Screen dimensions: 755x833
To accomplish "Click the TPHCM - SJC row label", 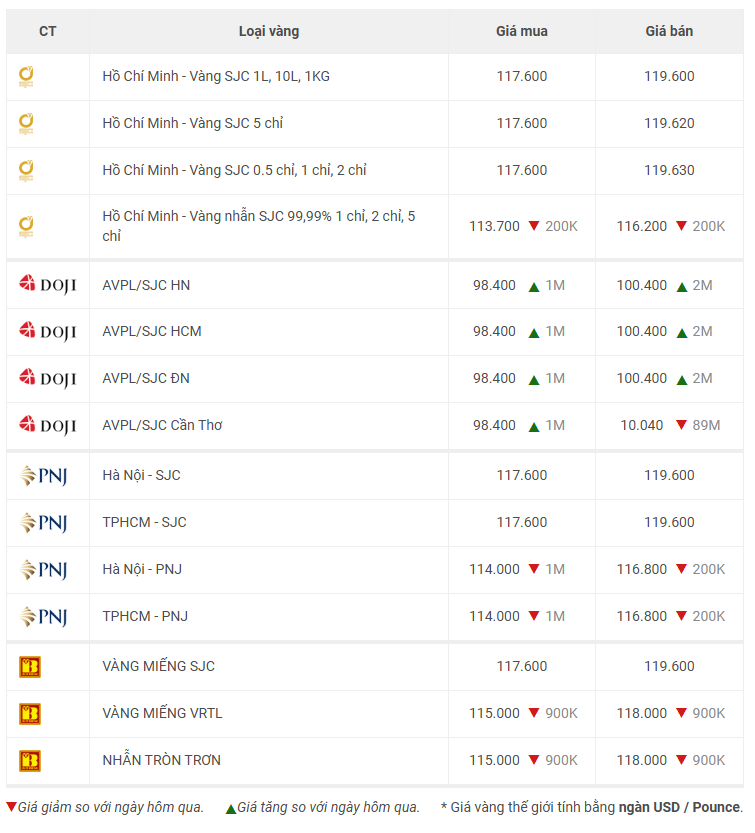I will click(144, 522).
